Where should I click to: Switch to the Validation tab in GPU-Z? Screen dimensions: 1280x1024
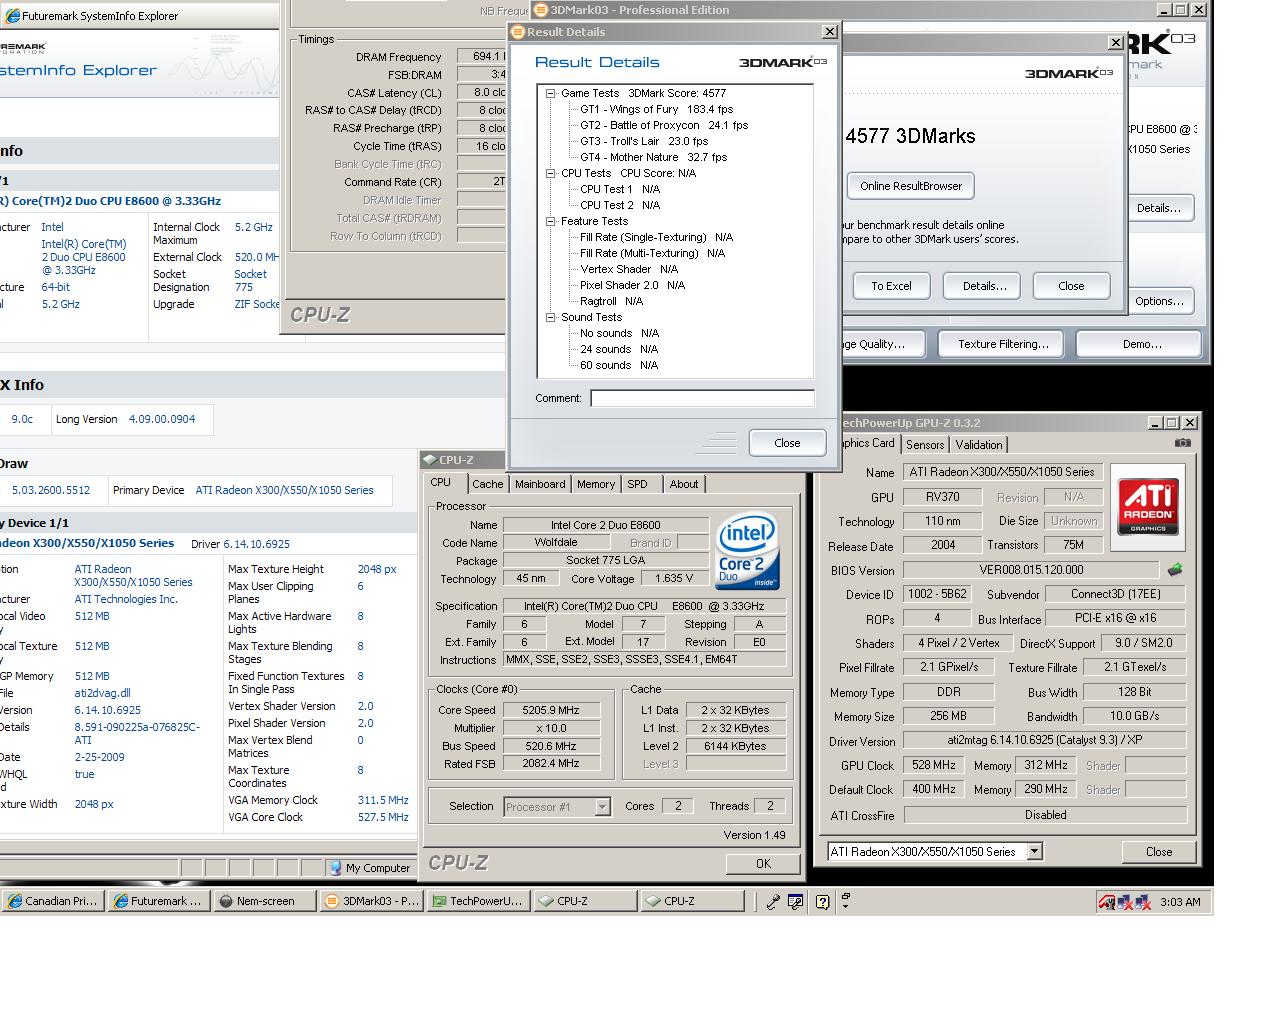tap(979, 445)
